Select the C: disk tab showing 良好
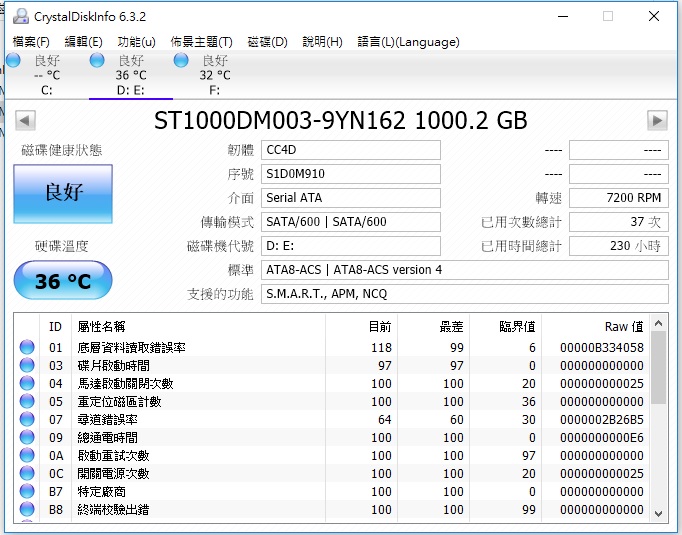The height and width of the screenshot is (535, 682). 47,75
